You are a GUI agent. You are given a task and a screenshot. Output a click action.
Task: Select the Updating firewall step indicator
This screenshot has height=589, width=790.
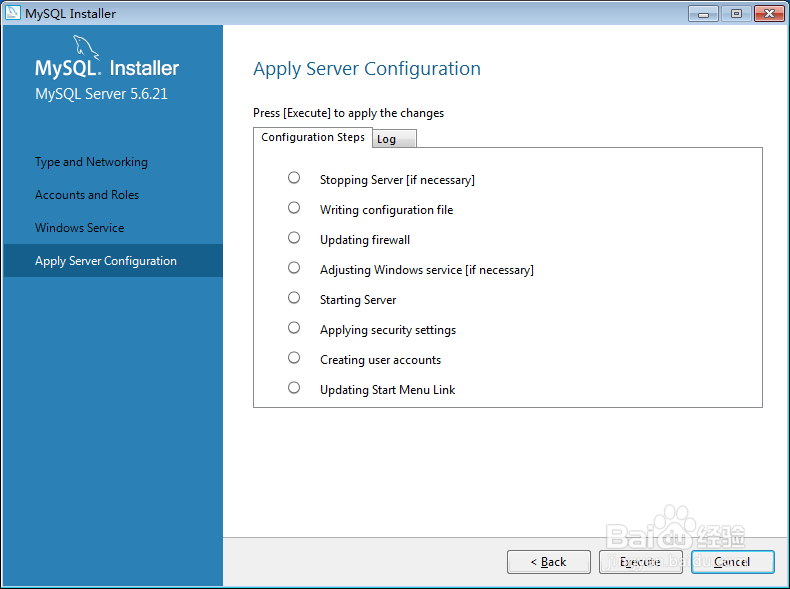294,237
